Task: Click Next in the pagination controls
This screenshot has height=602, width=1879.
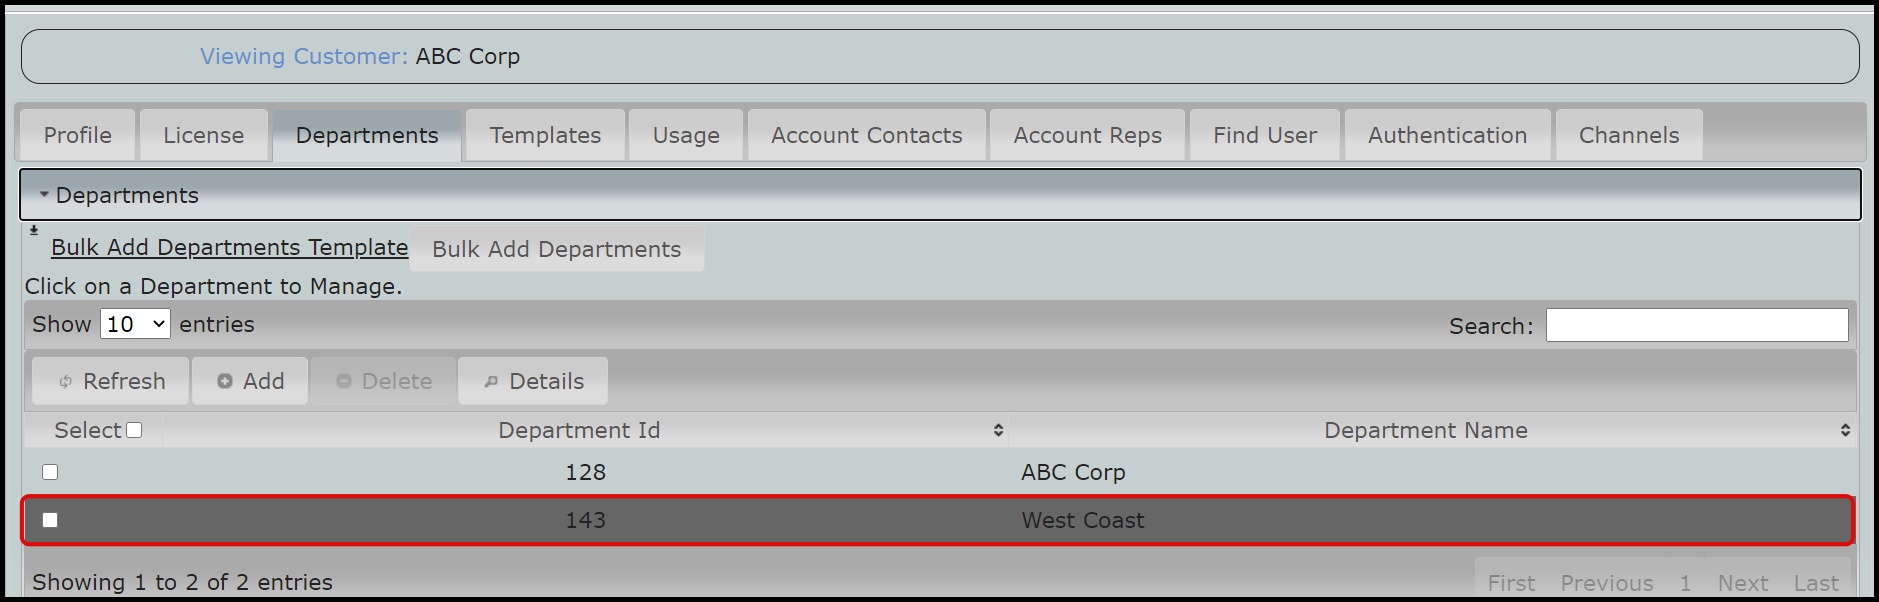Action: click(x=1743, y=582)
